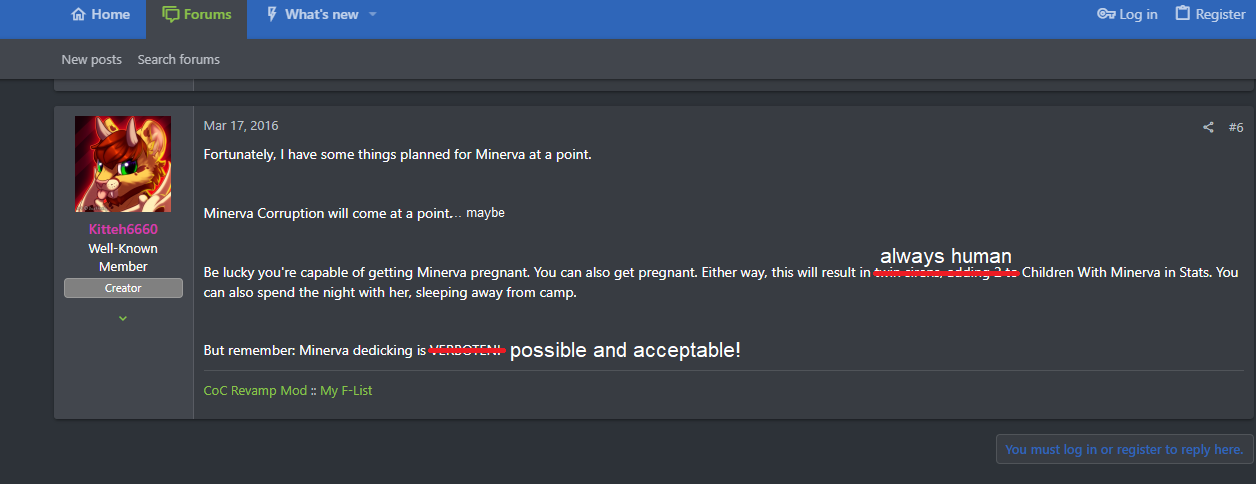Follow the CoC Revamp Mod signature link
1256x484 pixels.
coord(255,390)
